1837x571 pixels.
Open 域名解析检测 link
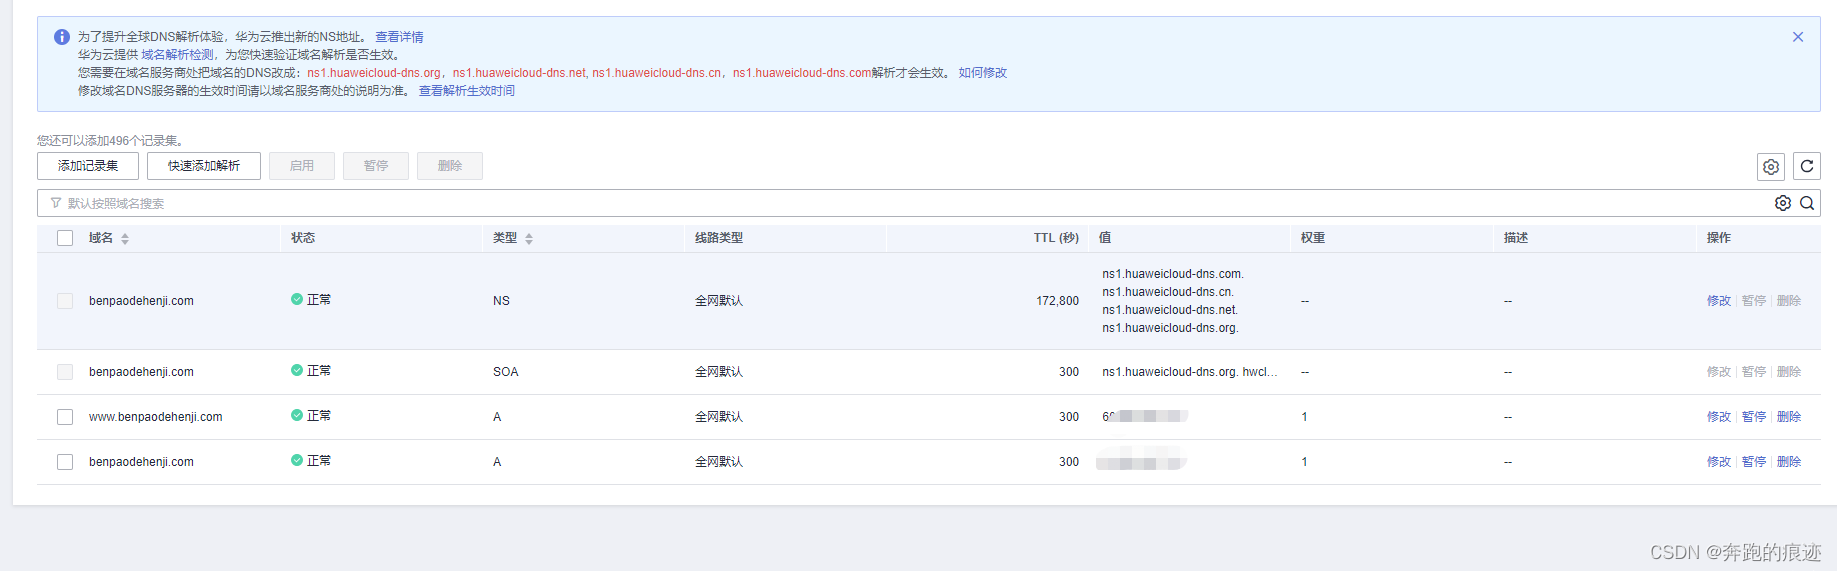click(x=177, y=55)
